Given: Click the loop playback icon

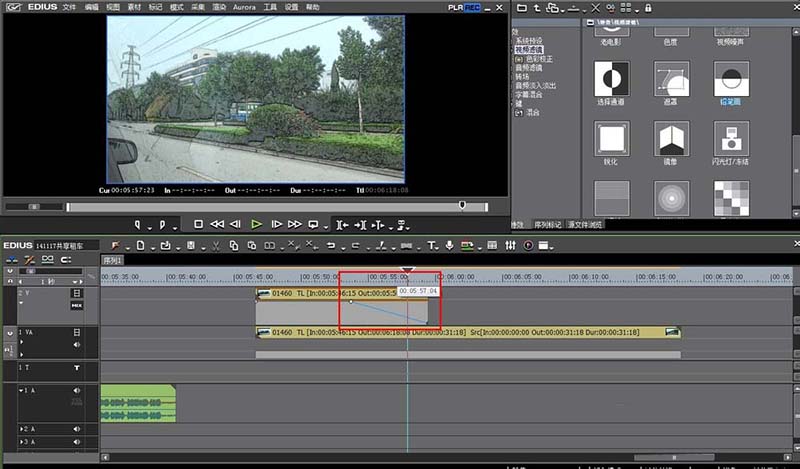Looking at the screenshot, I should tap(313, 224).
